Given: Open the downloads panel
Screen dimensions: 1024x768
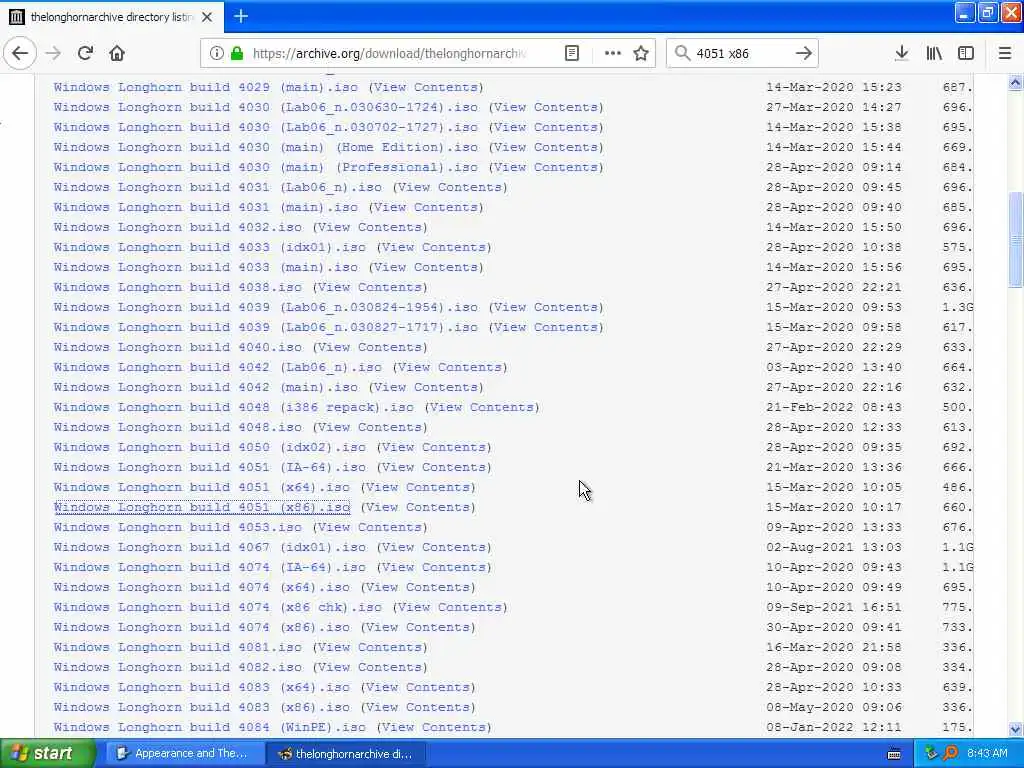Looking at the screenshot, I should 901,53.
